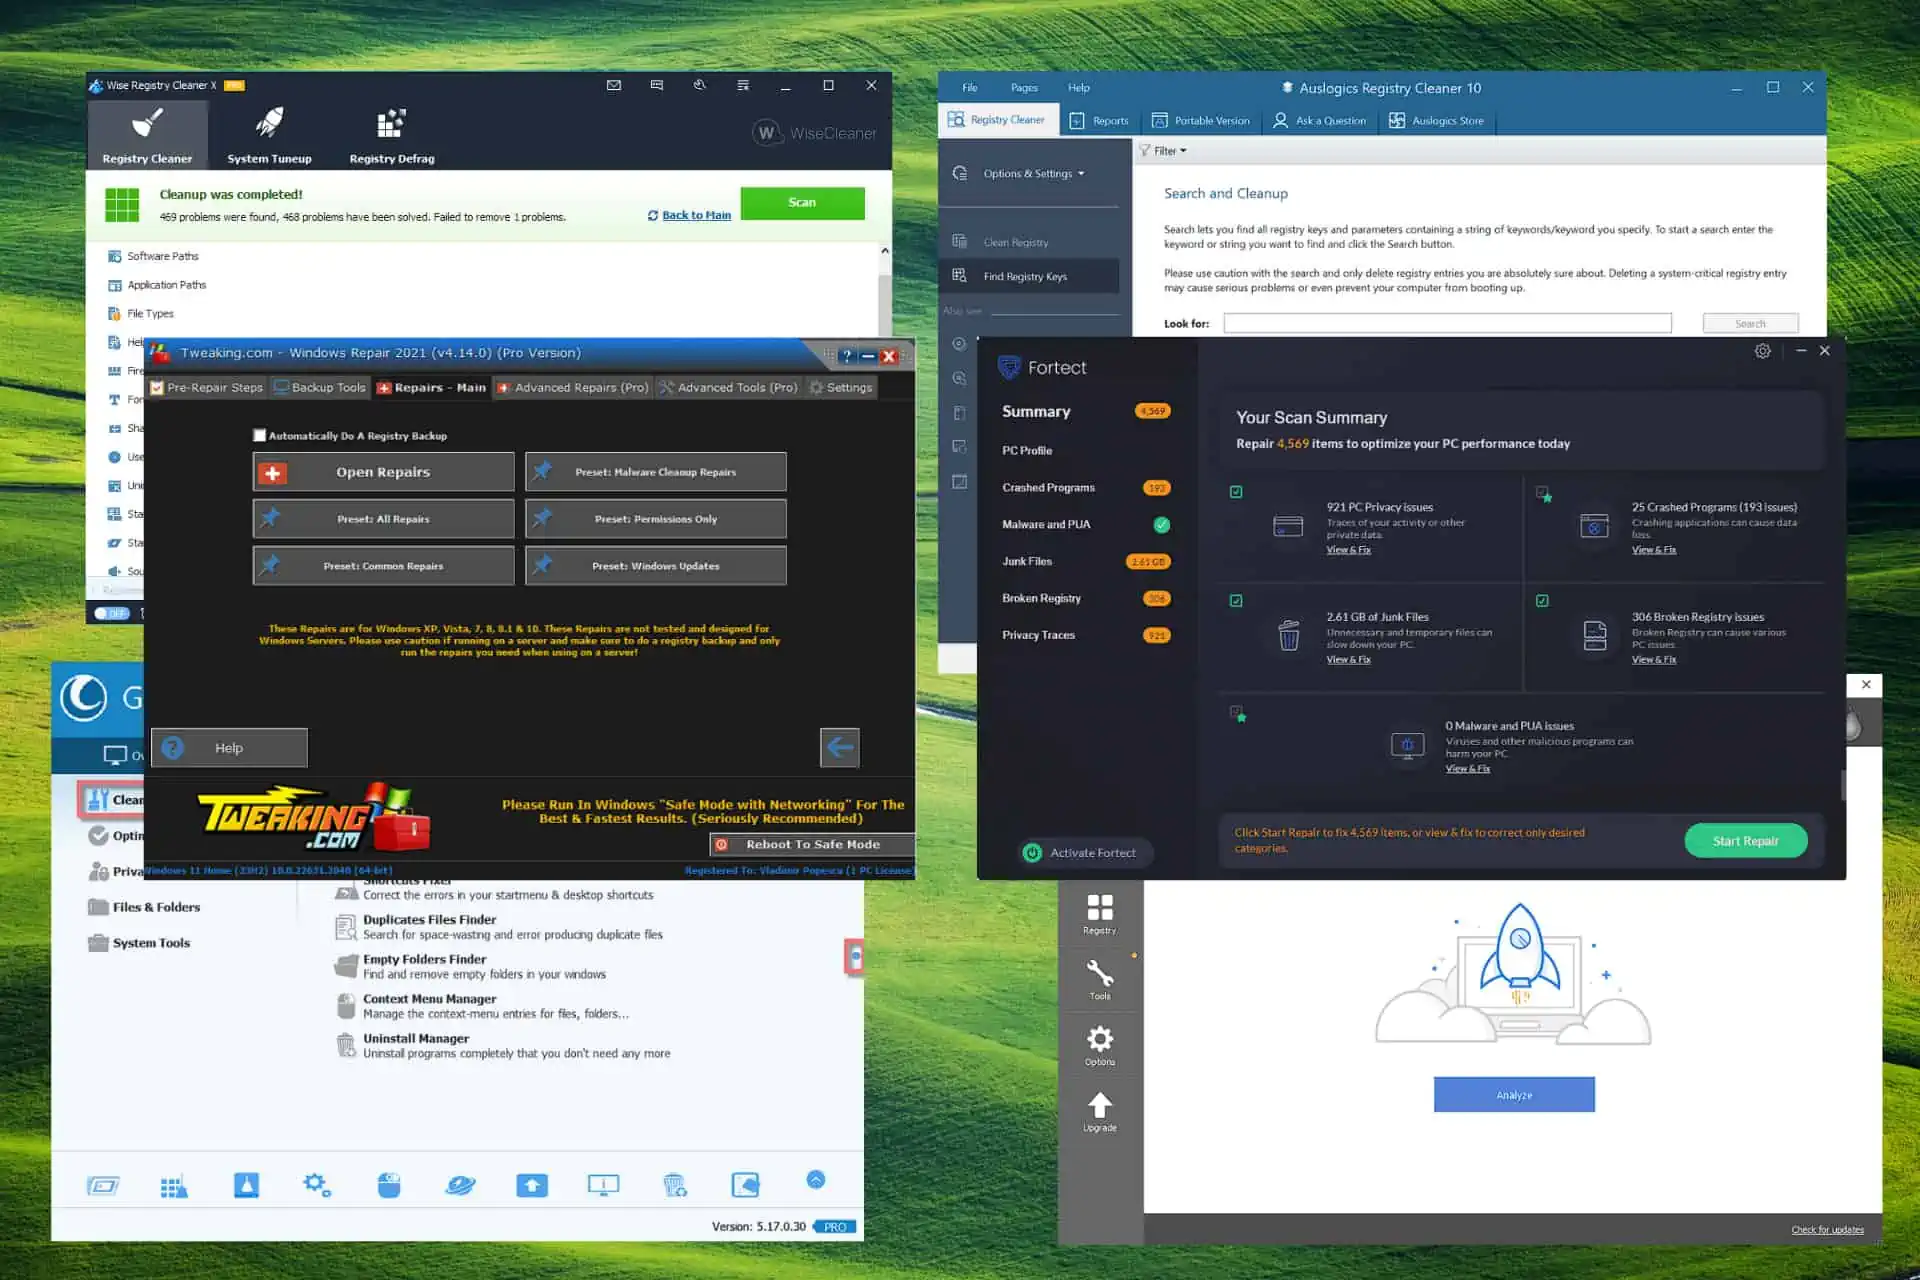Click the blue back arrow in Windows Repair
The width and height of the screenshot is (1920, 1280).
point(840,747)
